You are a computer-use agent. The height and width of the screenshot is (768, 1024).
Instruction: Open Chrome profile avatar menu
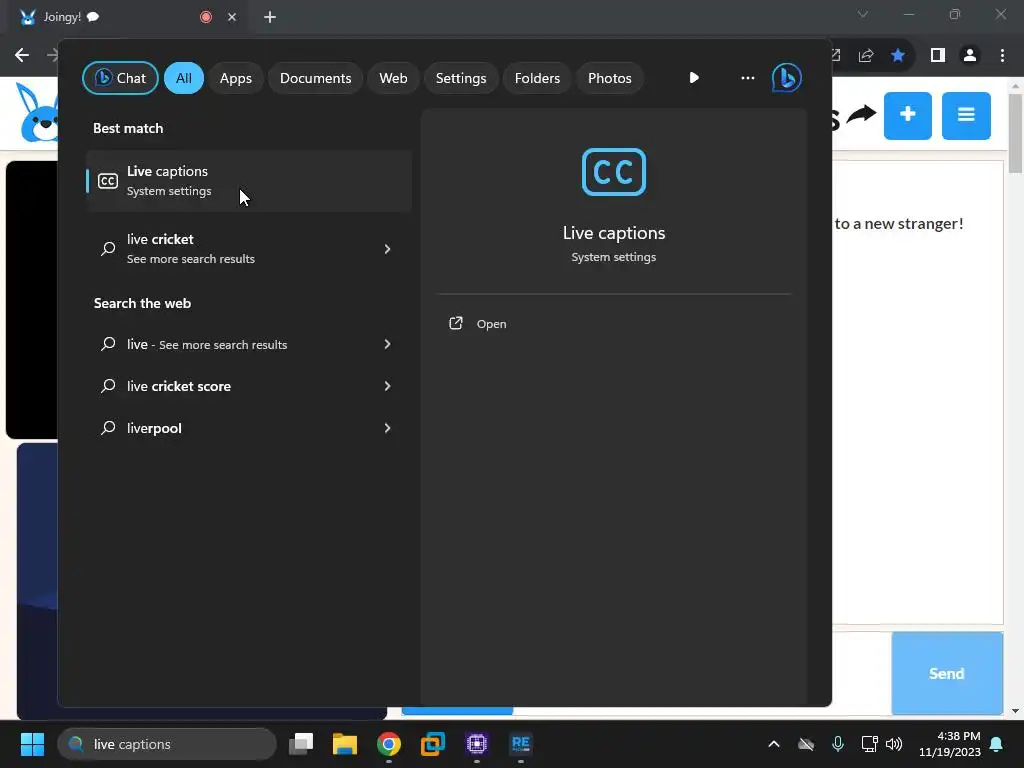tap(970, 56)
